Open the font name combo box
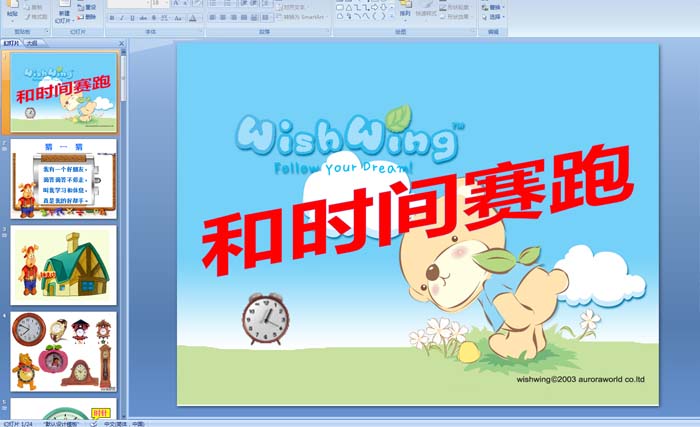Image resolution: width=700 pixels, height=427 pixels. 129,4
